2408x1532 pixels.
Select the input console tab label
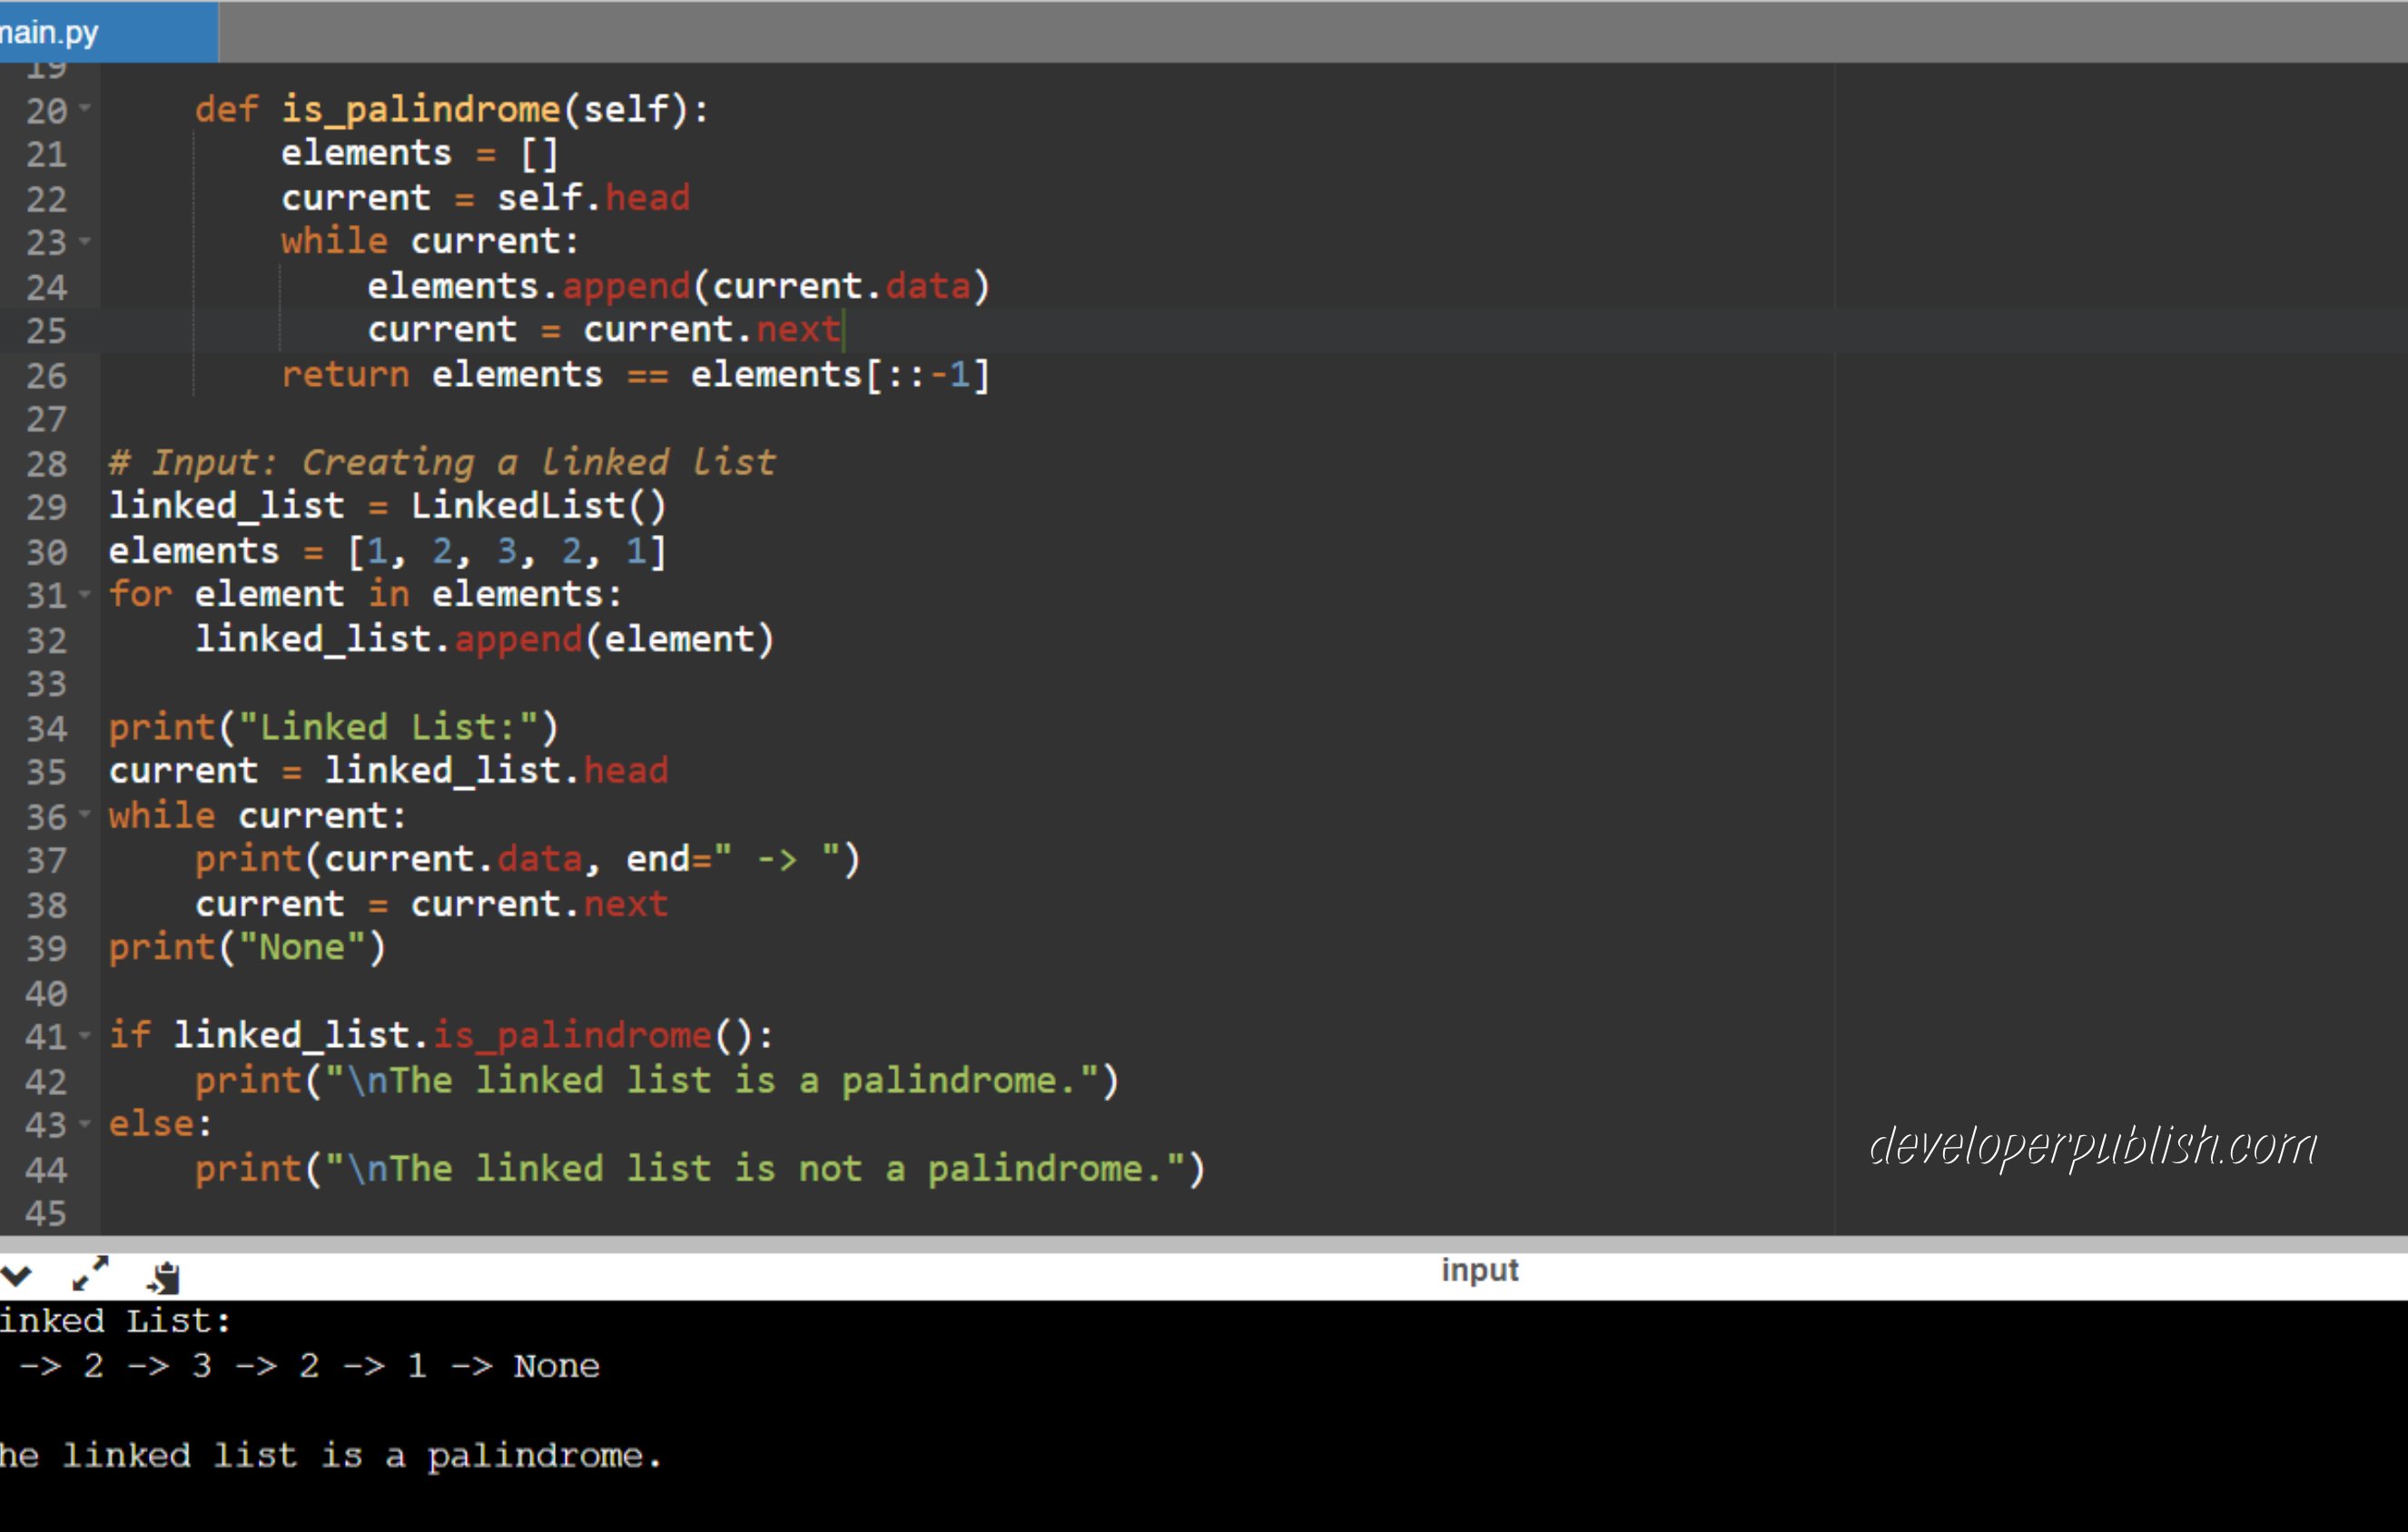[x=1479, y=1270]
